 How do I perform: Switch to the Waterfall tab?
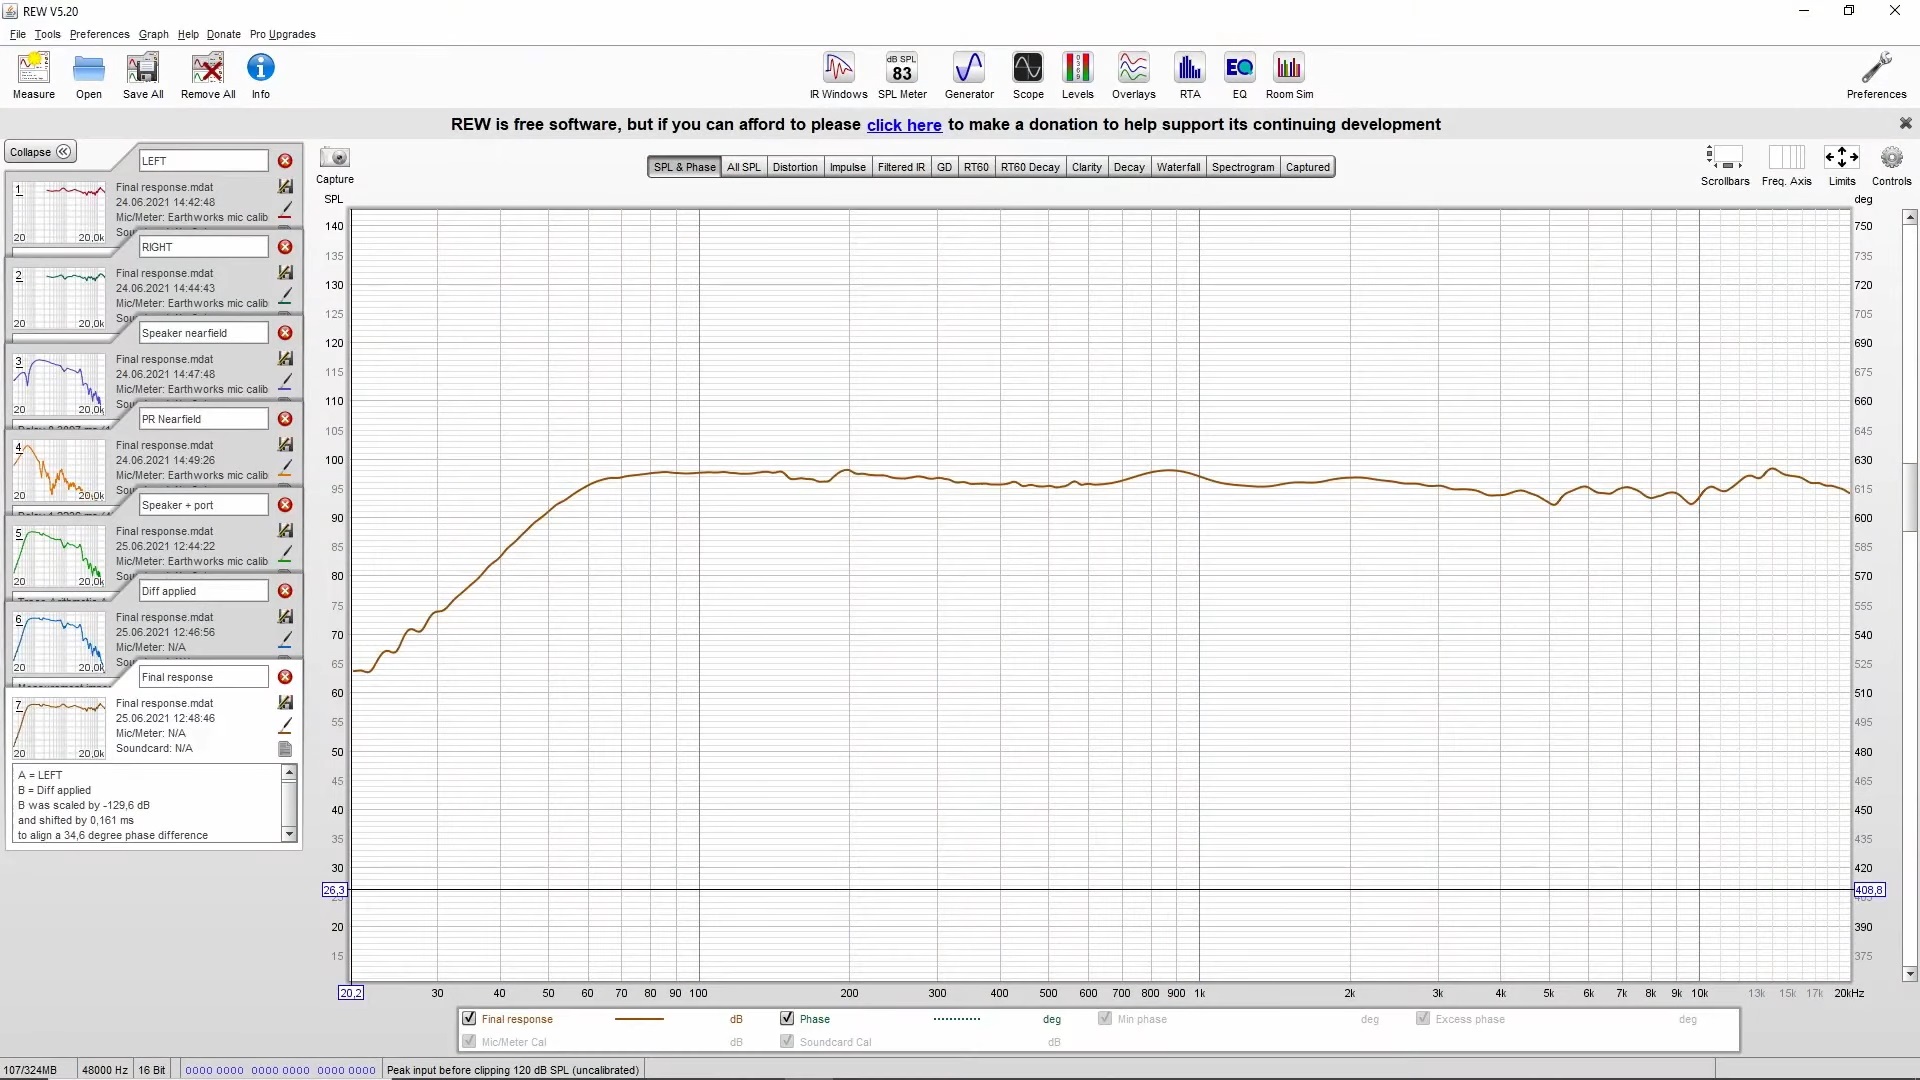(1178, 167)
